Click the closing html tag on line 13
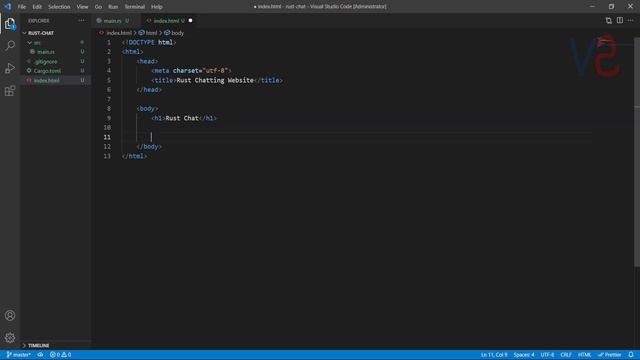Viewport: 640px width, 360px height. click(x=134, y=156)
